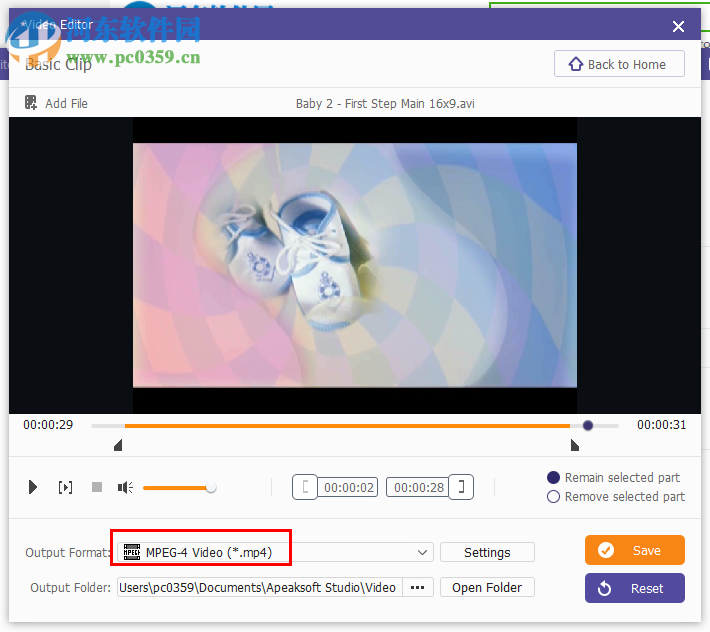Open the output folder

[x=487, y=587]
